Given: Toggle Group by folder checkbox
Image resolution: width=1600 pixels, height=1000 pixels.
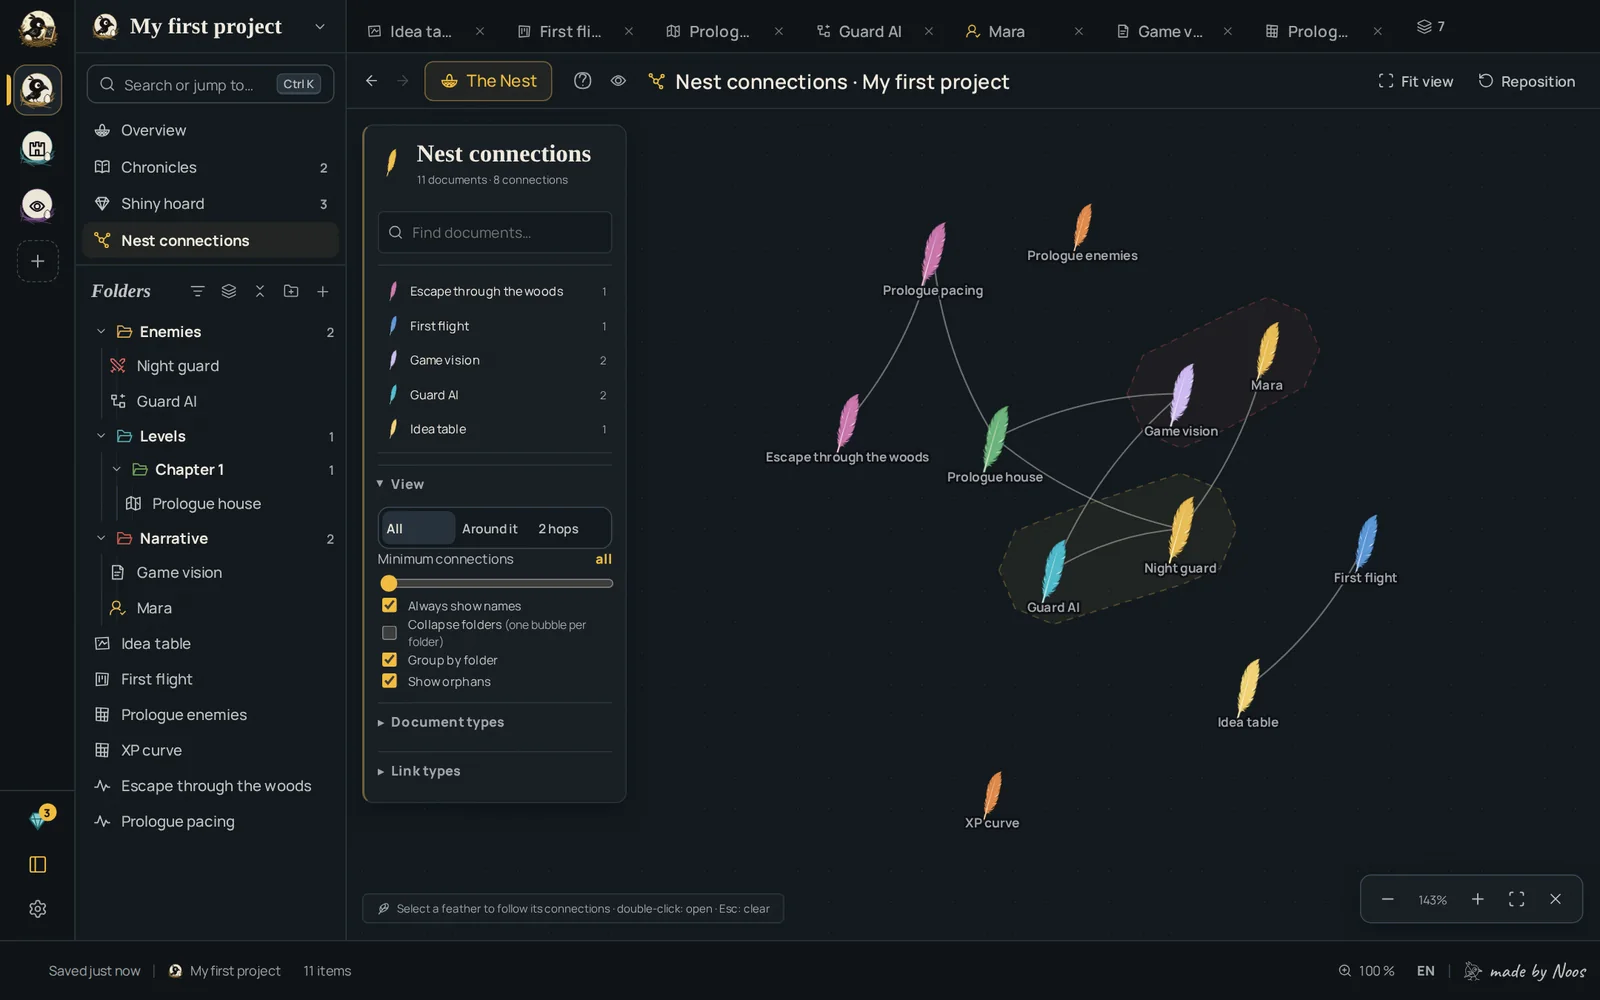Looking at the screenshot, I should pos(390,660).
